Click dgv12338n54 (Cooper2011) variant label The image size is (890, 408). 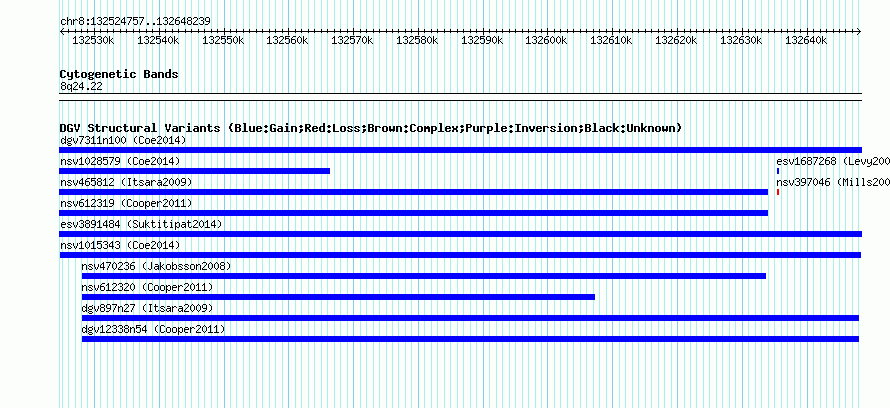153,329
